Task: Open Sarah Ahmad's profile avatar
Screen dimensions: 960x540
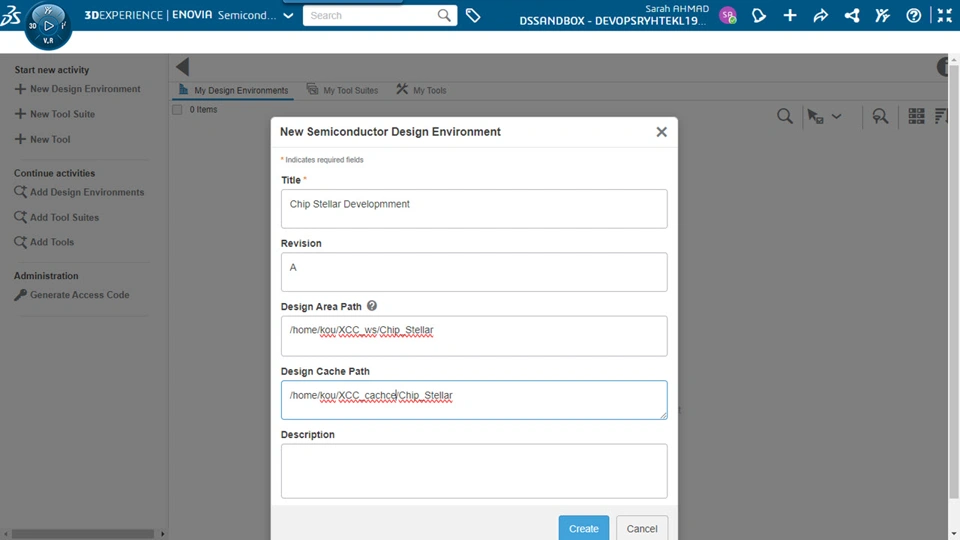Action: tap(727, 15)
